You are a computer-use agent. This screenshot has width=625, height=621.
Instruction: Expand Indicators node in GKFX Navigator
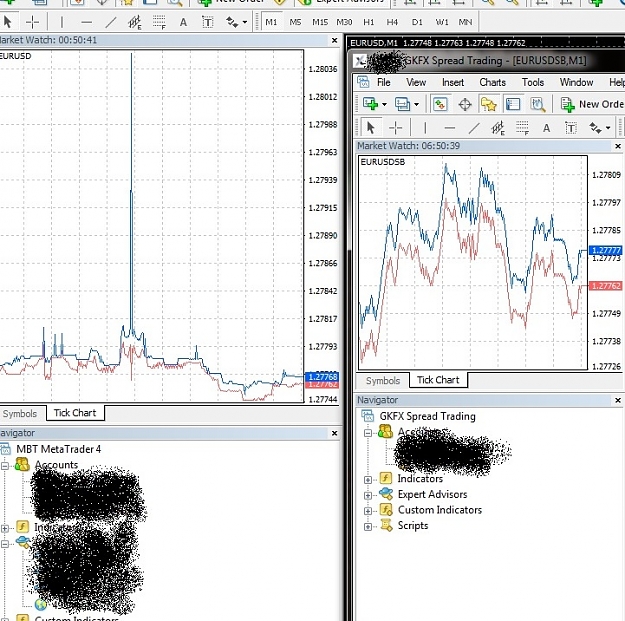368,480
